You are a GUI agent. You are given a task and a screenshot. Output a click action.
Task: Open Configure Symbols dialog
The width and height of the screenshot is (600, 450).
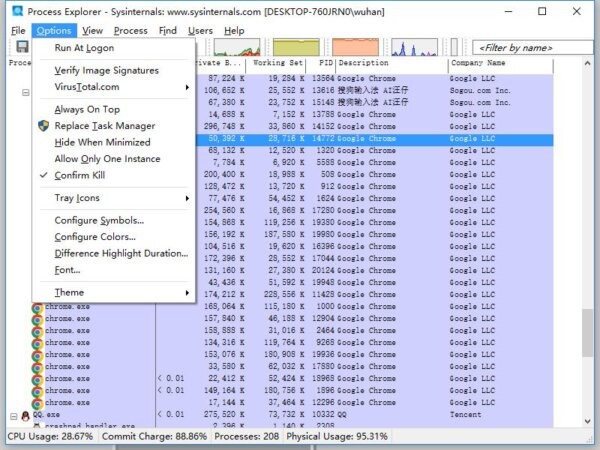[114, 220]
